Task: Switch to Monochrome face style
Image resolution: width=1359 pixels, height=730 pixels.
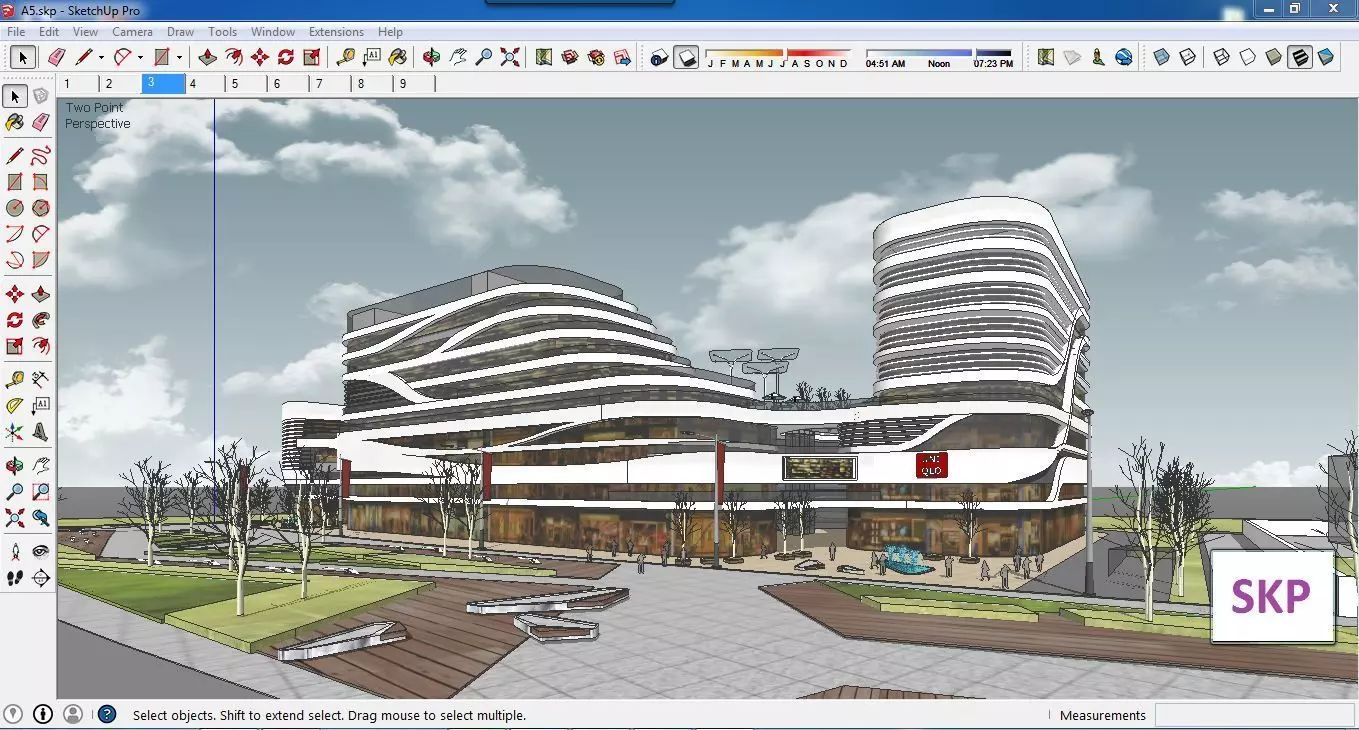Action: point(1326,57)
